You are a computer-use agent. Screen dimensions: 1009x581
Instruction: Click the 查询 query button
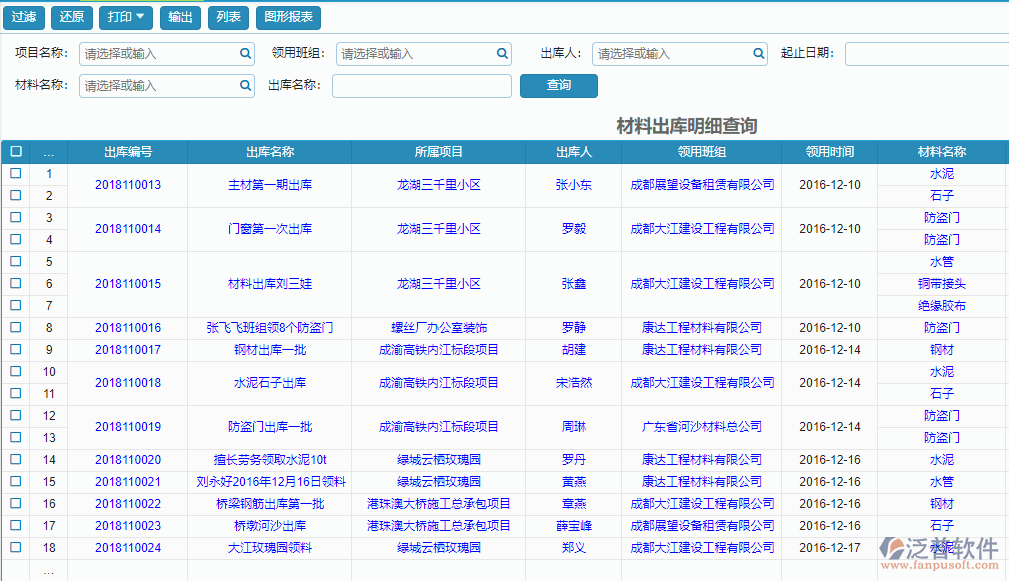(x=558, y=85)
